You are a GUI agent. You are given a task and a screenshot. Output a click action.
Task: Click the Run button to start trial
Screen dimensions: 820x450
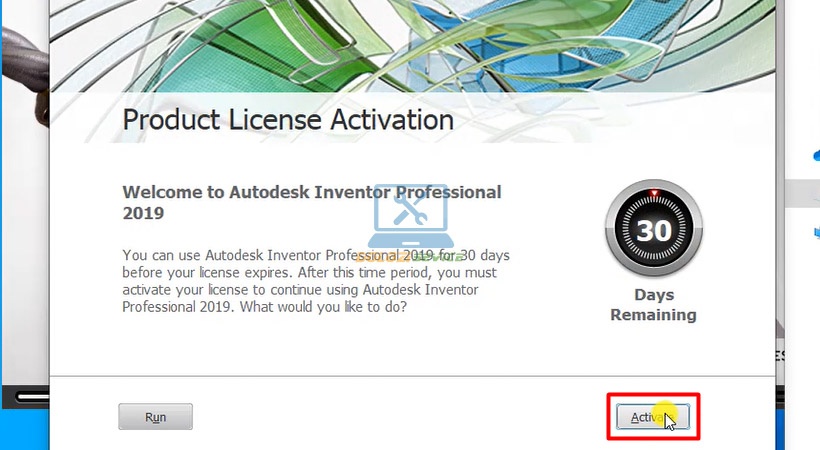click(x=155, y=417)
